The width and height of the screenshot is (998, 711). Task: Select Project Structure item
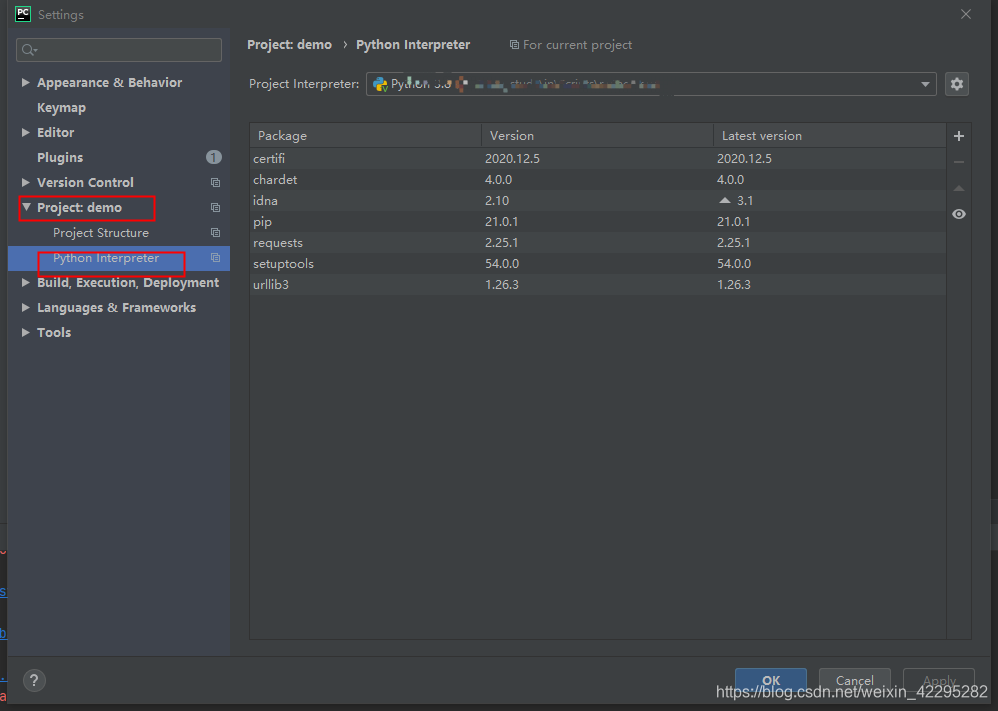101,233
